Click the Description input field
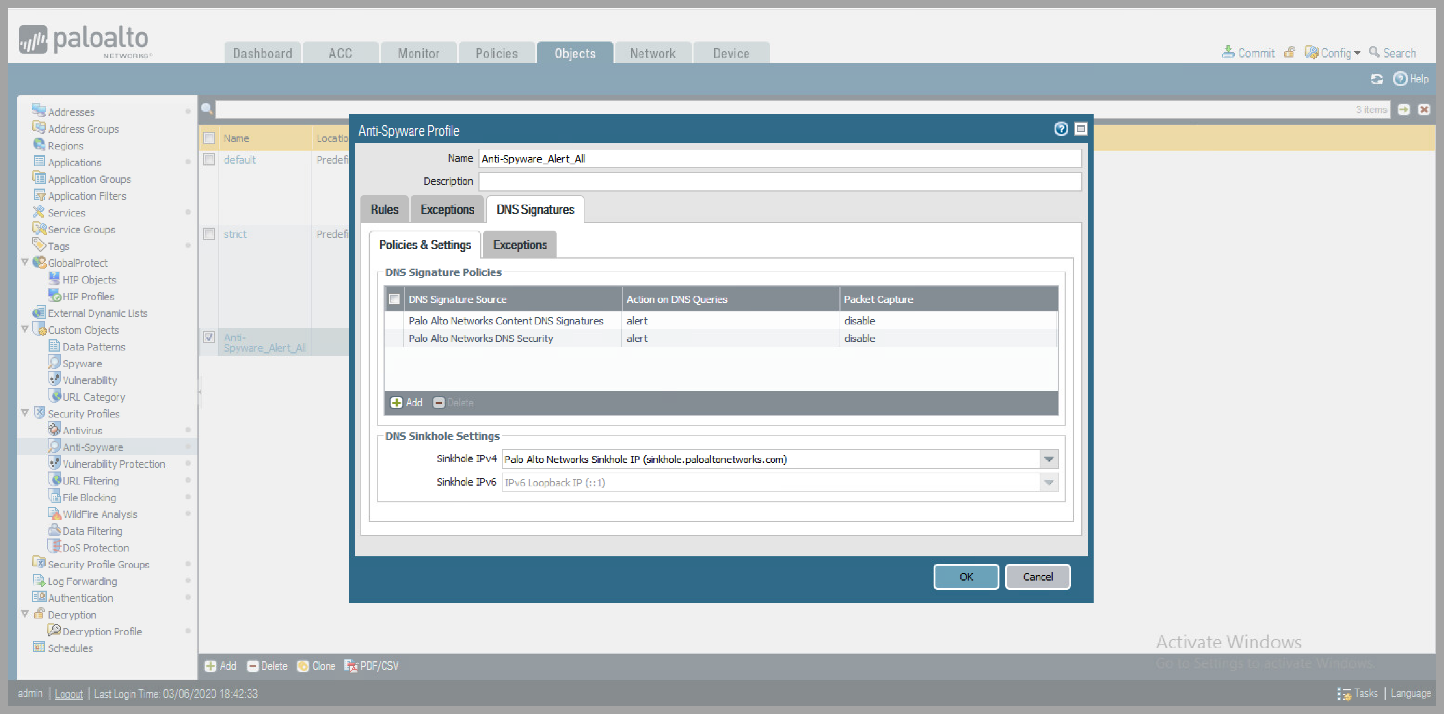 click(x=780, y=182)
